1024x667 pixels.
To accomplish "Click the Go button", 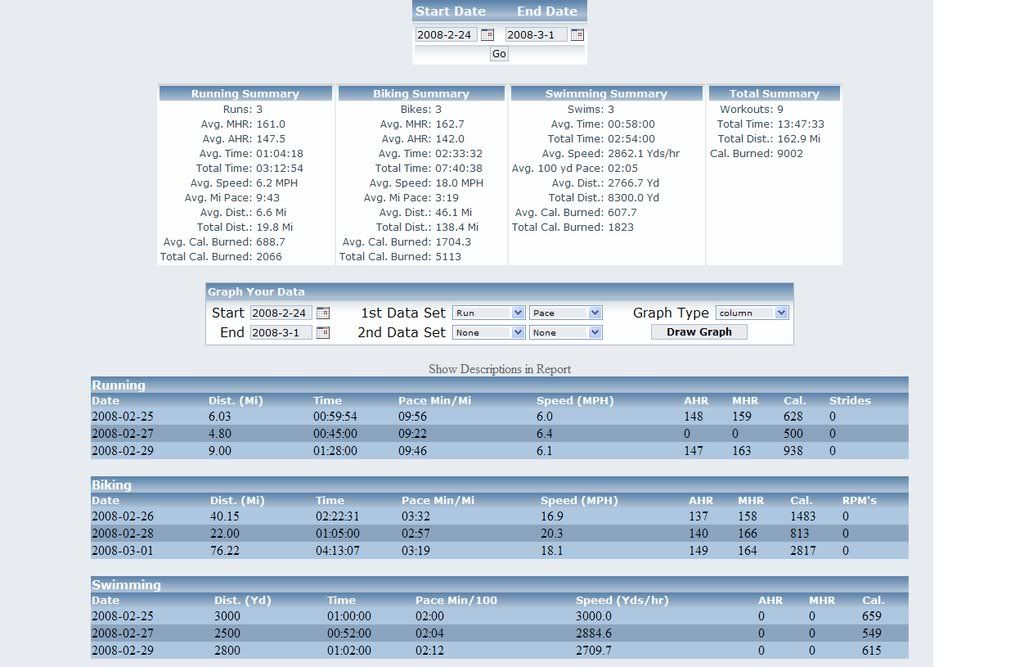I will click(x=499, y=54).
